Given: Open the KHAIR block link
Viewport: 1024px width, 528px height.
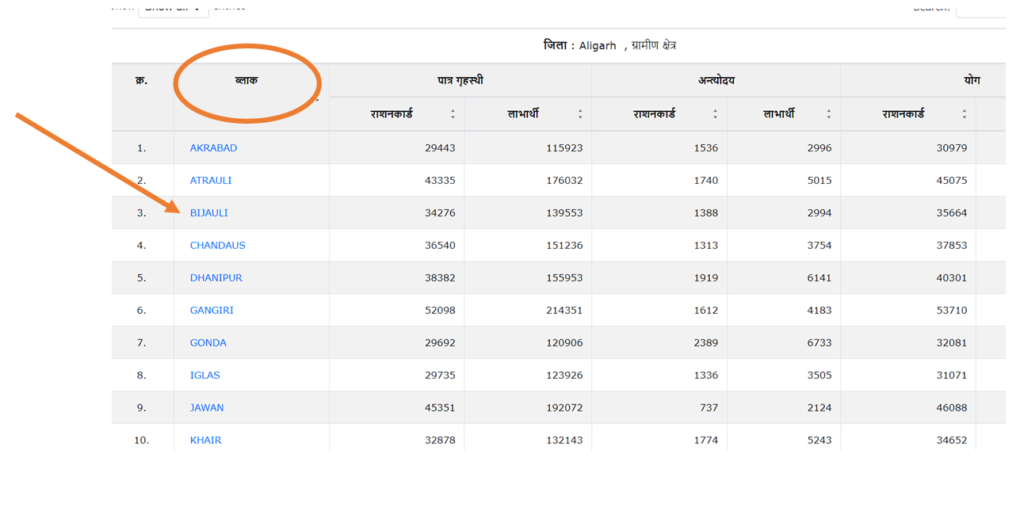Looking at the screenshot, I should [x=206, y=440].
